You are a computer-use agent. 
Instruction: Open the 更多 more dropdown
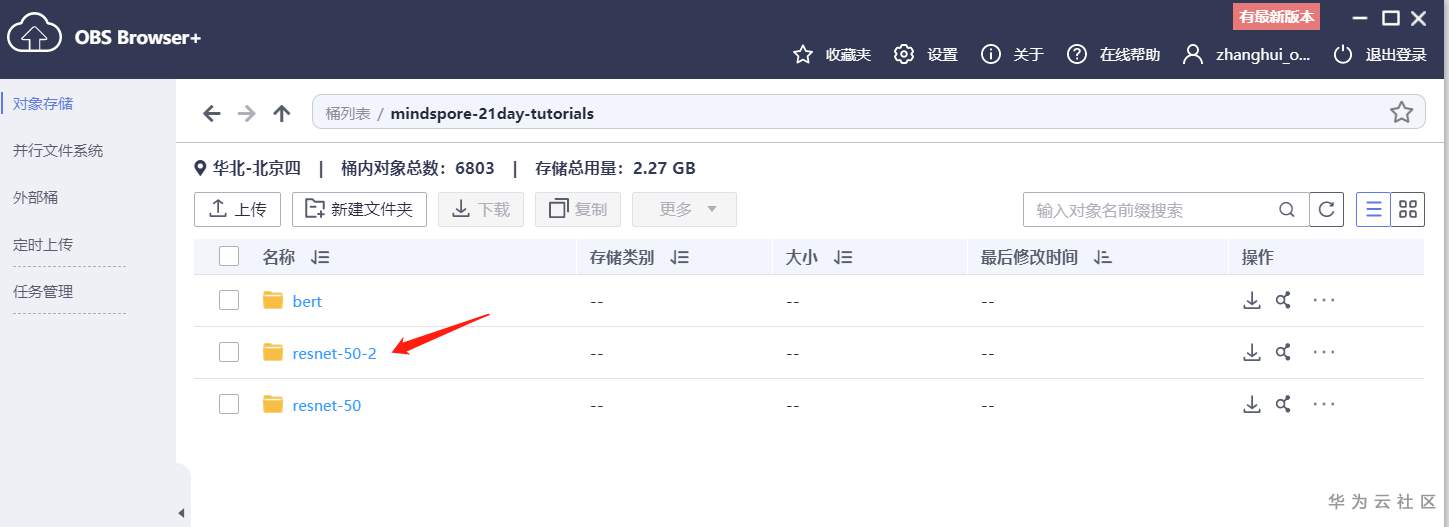684,209
